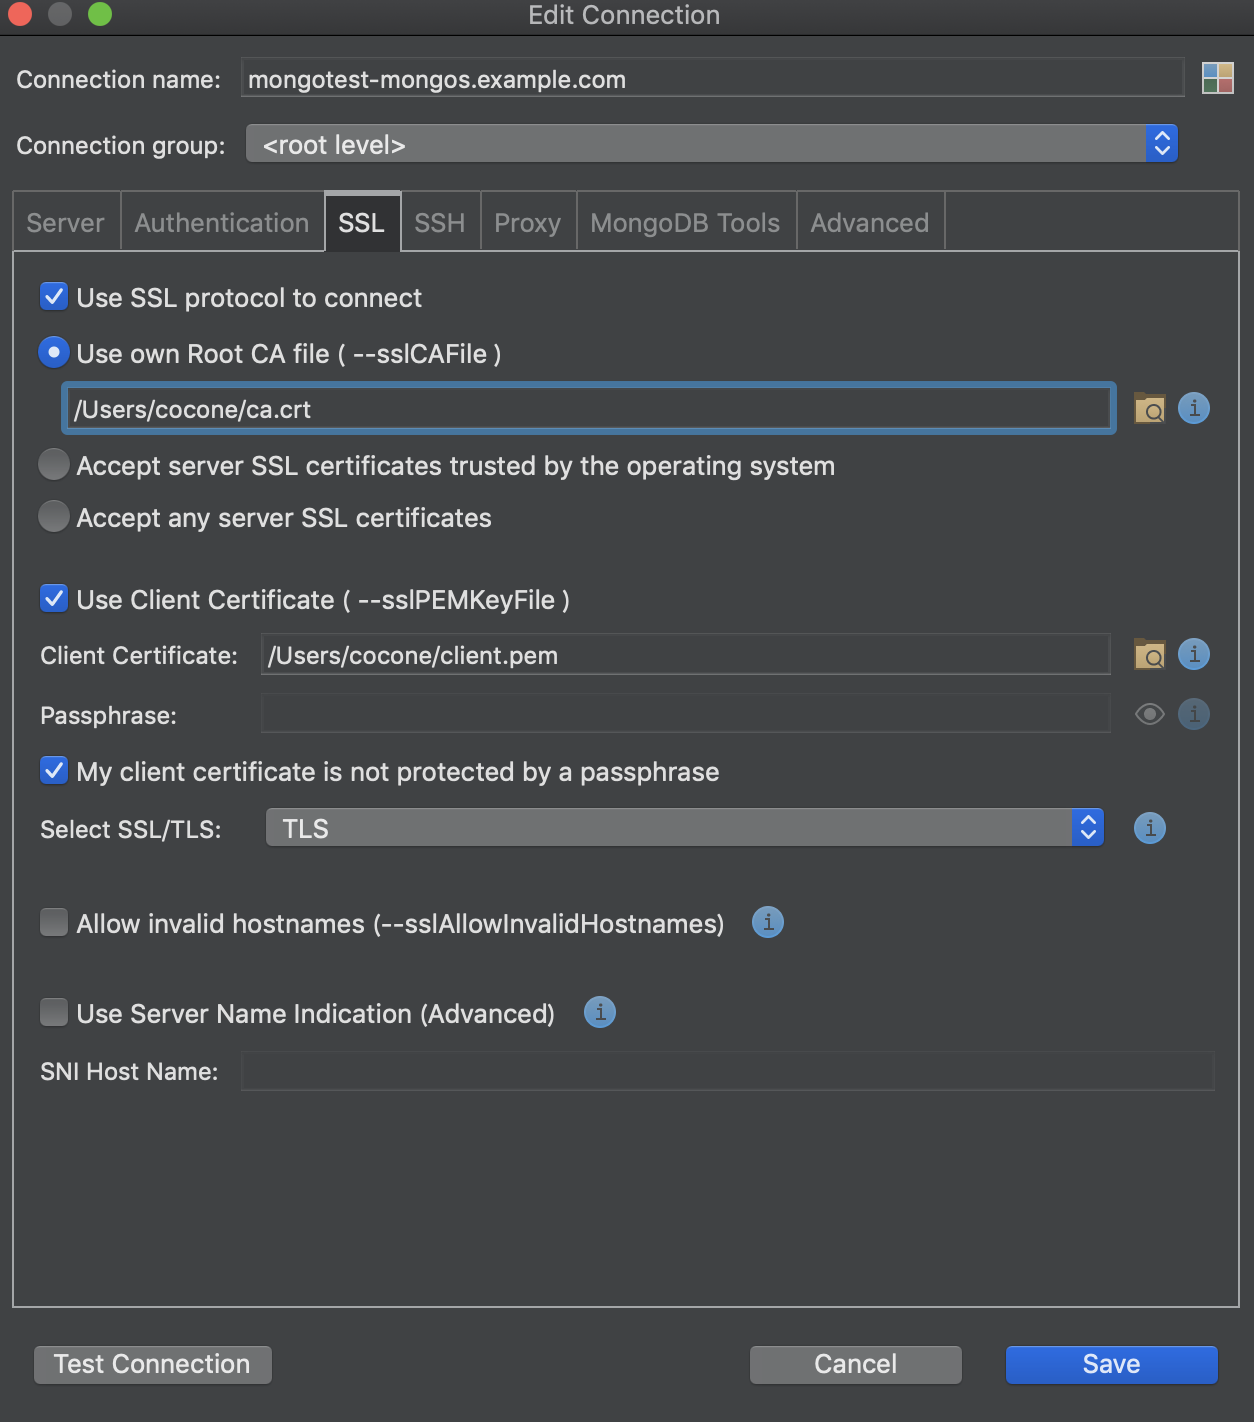The height and width of the screenshot is (1422, 1254).
Task: Toggle Use Client Certificate checkbox
Action: 54,599
